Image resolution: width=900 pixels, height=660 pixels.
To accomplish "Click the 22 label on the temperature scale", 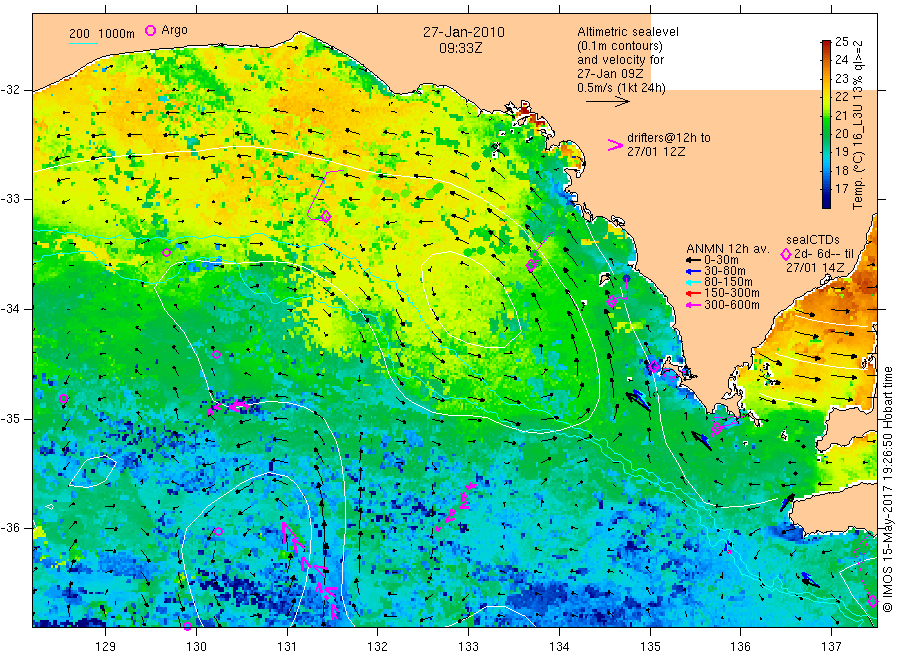I will [x=841, y=96].
